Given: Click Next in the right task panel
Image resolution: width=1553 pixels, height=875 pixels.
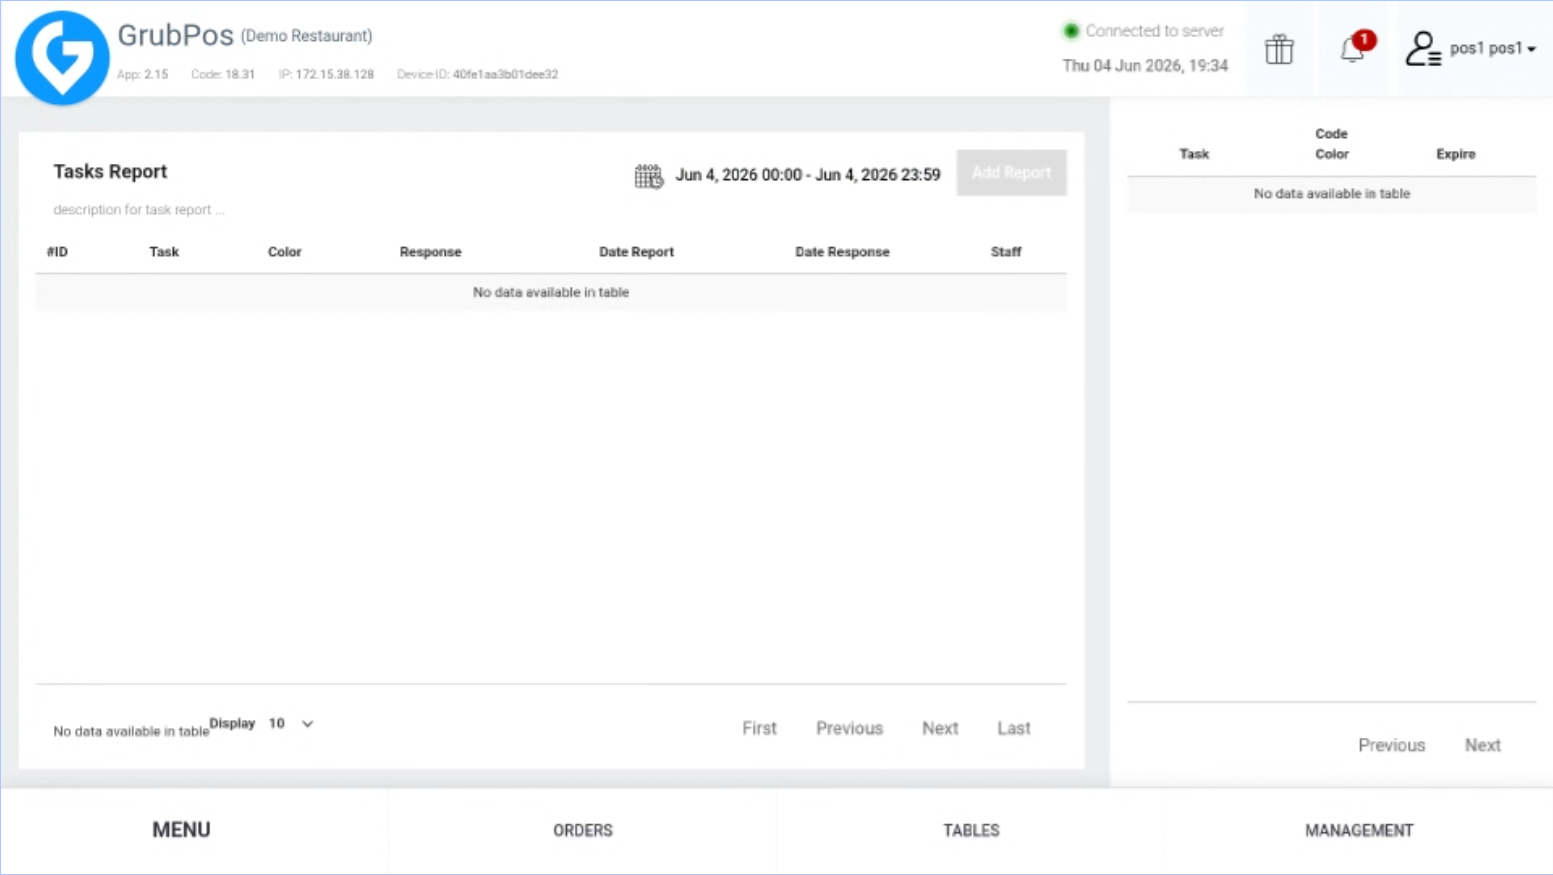Looking at the screenshot, I should point(1482,745).
